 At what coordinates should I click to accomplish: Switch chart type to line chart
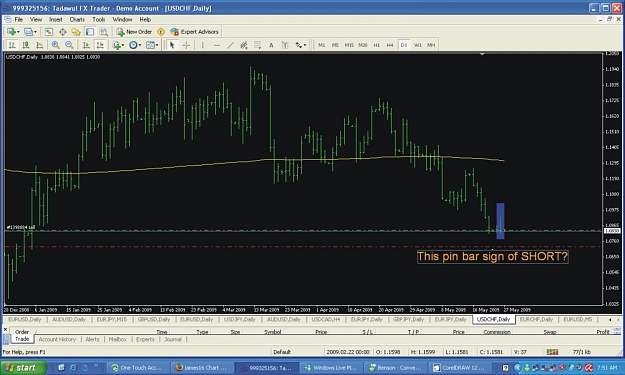tap(39, 45)
